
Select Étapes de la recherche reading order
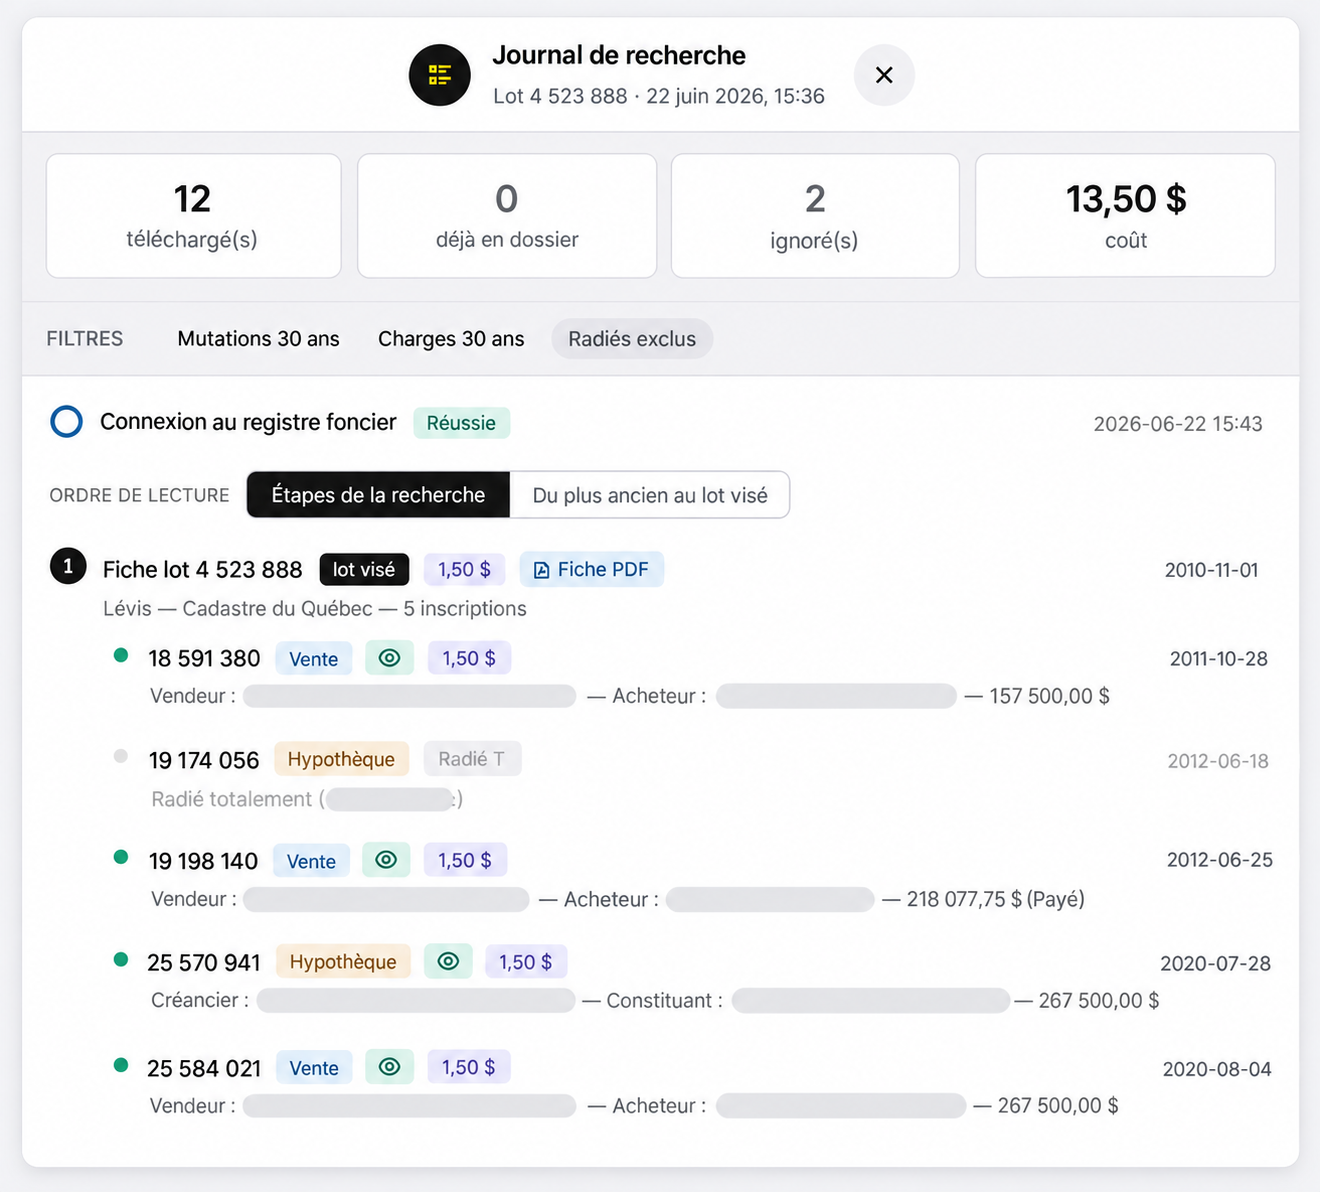pos(378,495)
